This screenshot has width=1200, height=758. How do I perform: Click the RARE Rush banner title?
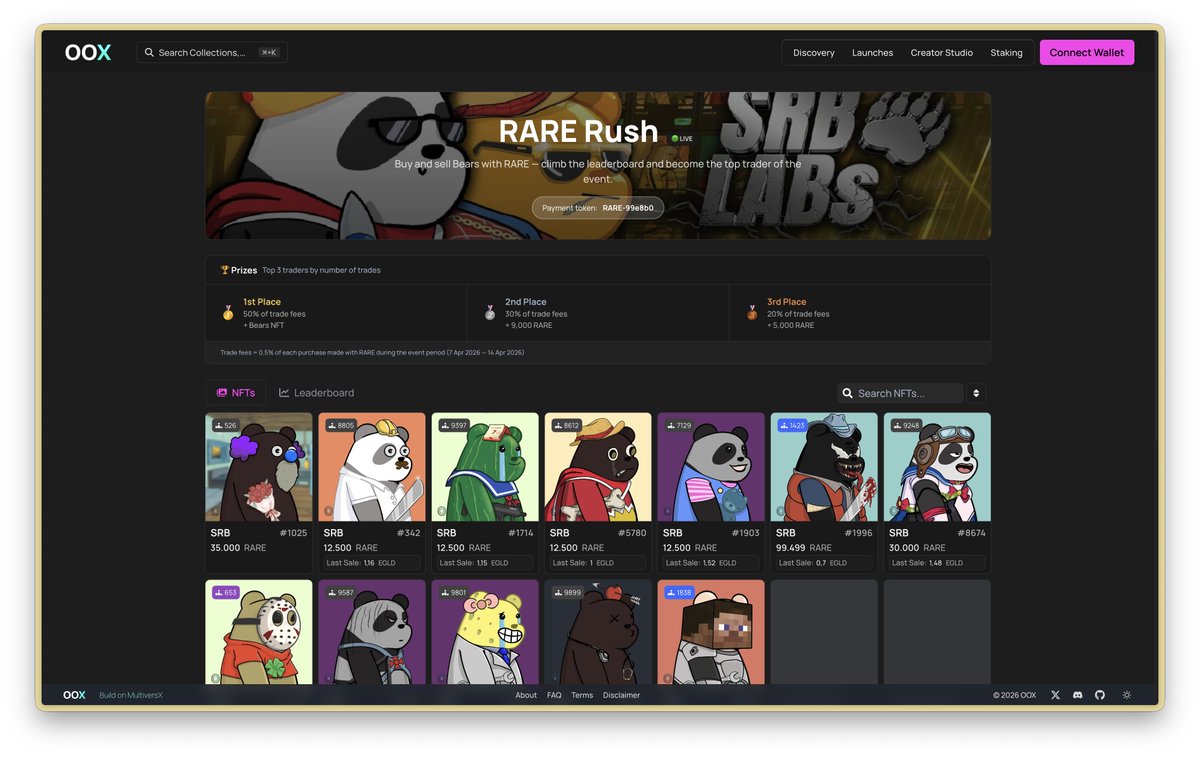[x=578, y=131]
